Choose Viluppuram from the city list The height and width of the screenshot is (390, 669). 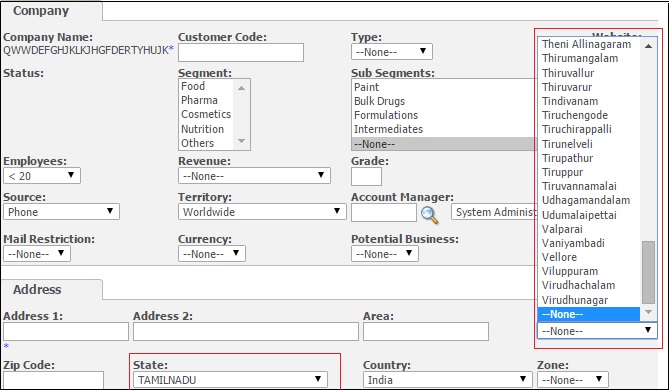[589, 271]
